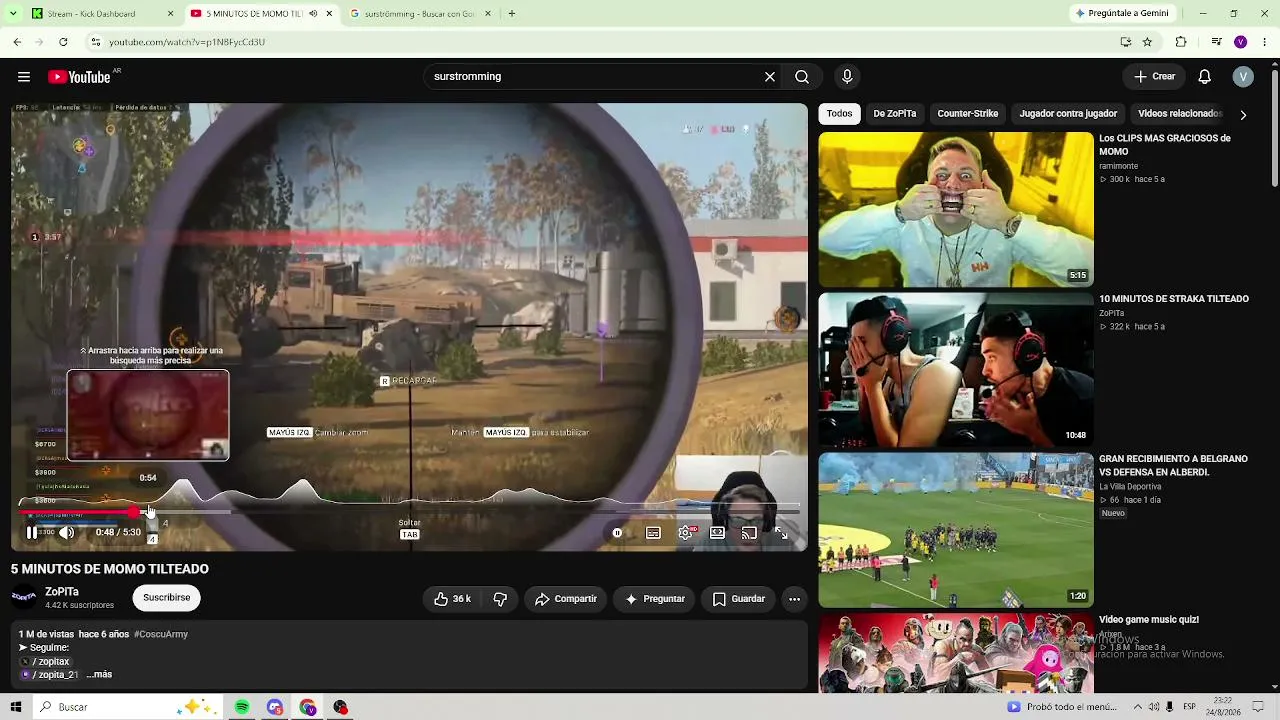Mute the video player volume
Viewport: 1280px width, 720px height.
click(66, 533)
